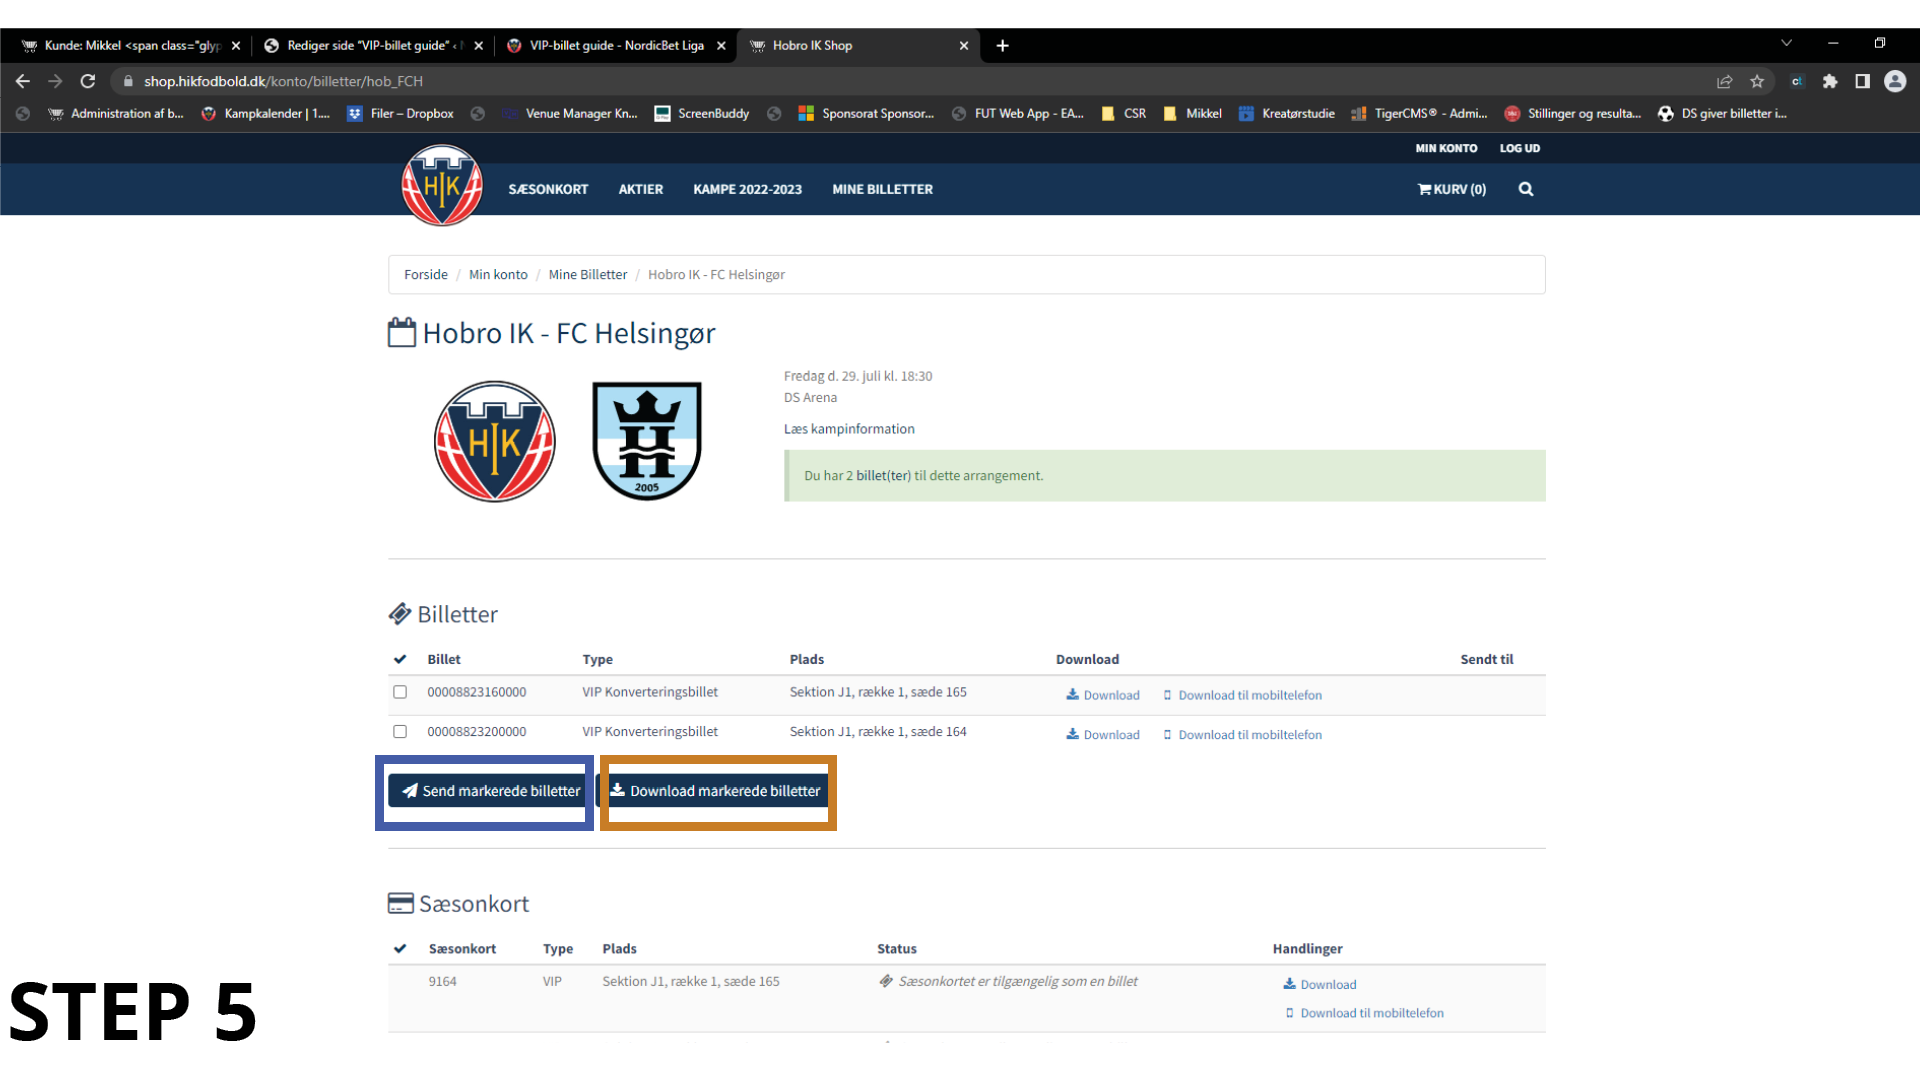Toggle select-all checkmark in Billetter header
The height and width of the screenshot is (1080, 1920).
(x=400, y=659)
